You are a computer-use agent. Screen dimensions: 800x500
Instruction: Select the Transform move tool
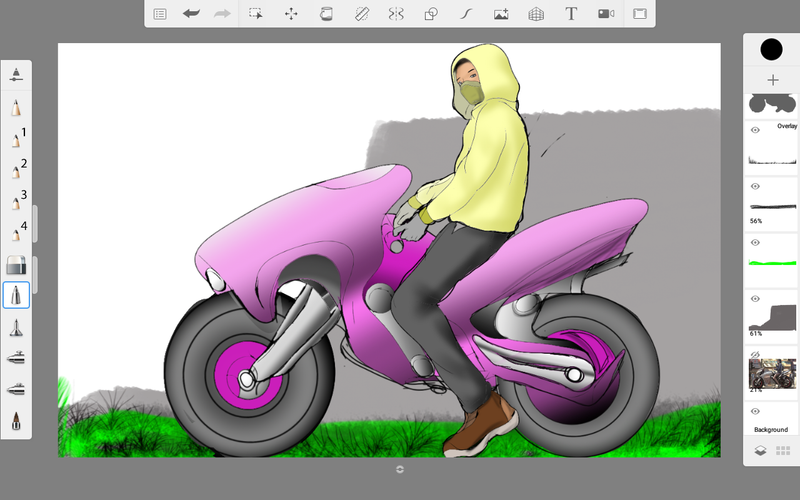click(291, 14)
